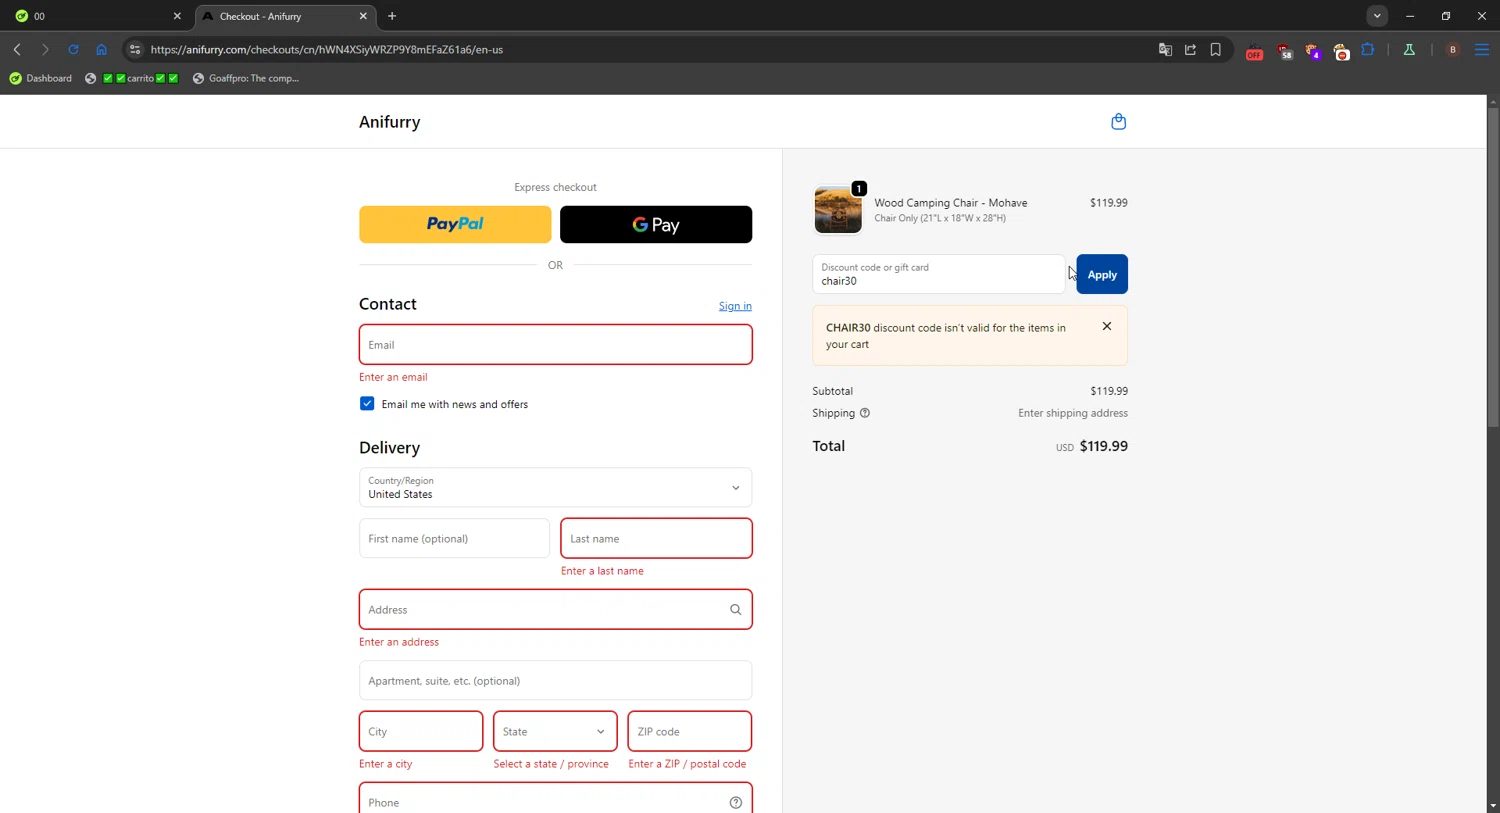Open the carrito bookmark

point(132,78)
